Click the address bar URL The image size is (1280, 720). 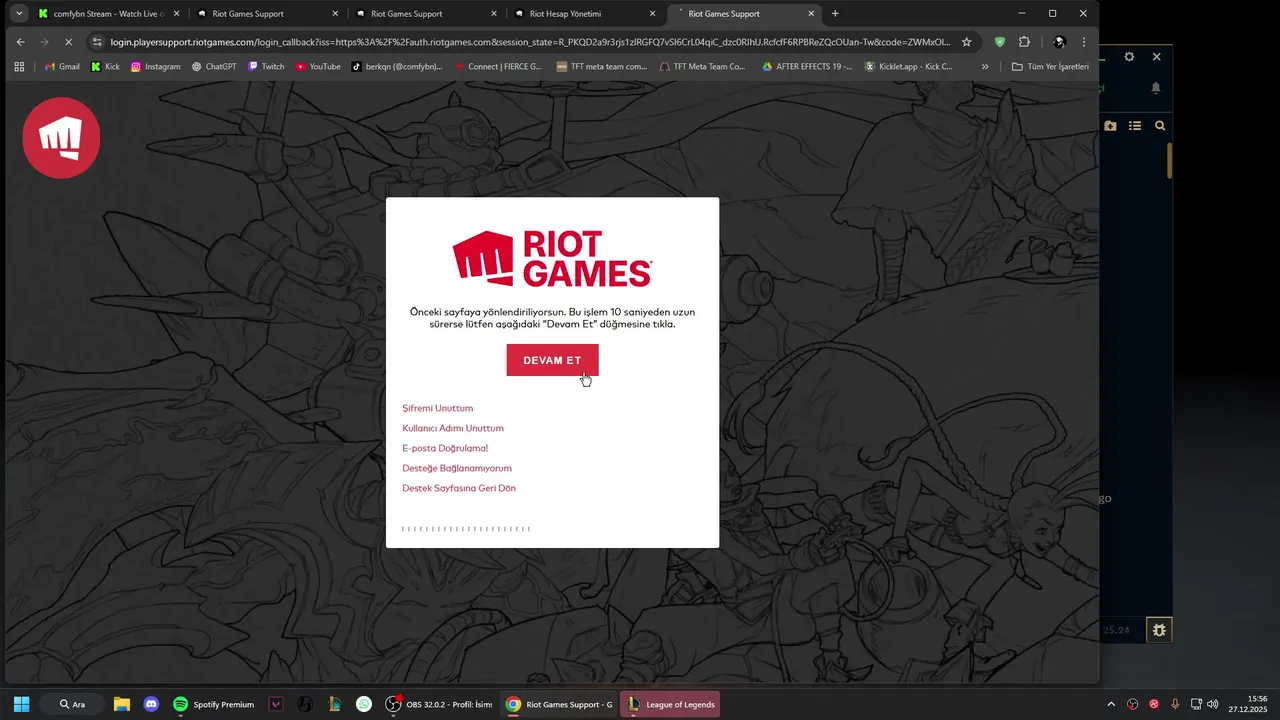pyautogui.click(x=530, y=42)
